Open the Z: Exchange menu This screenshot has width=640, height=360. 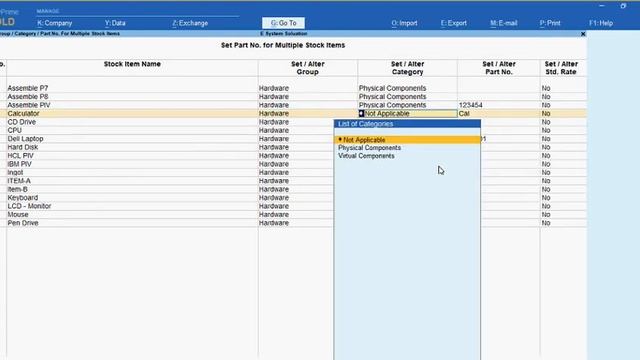point(190,23)
